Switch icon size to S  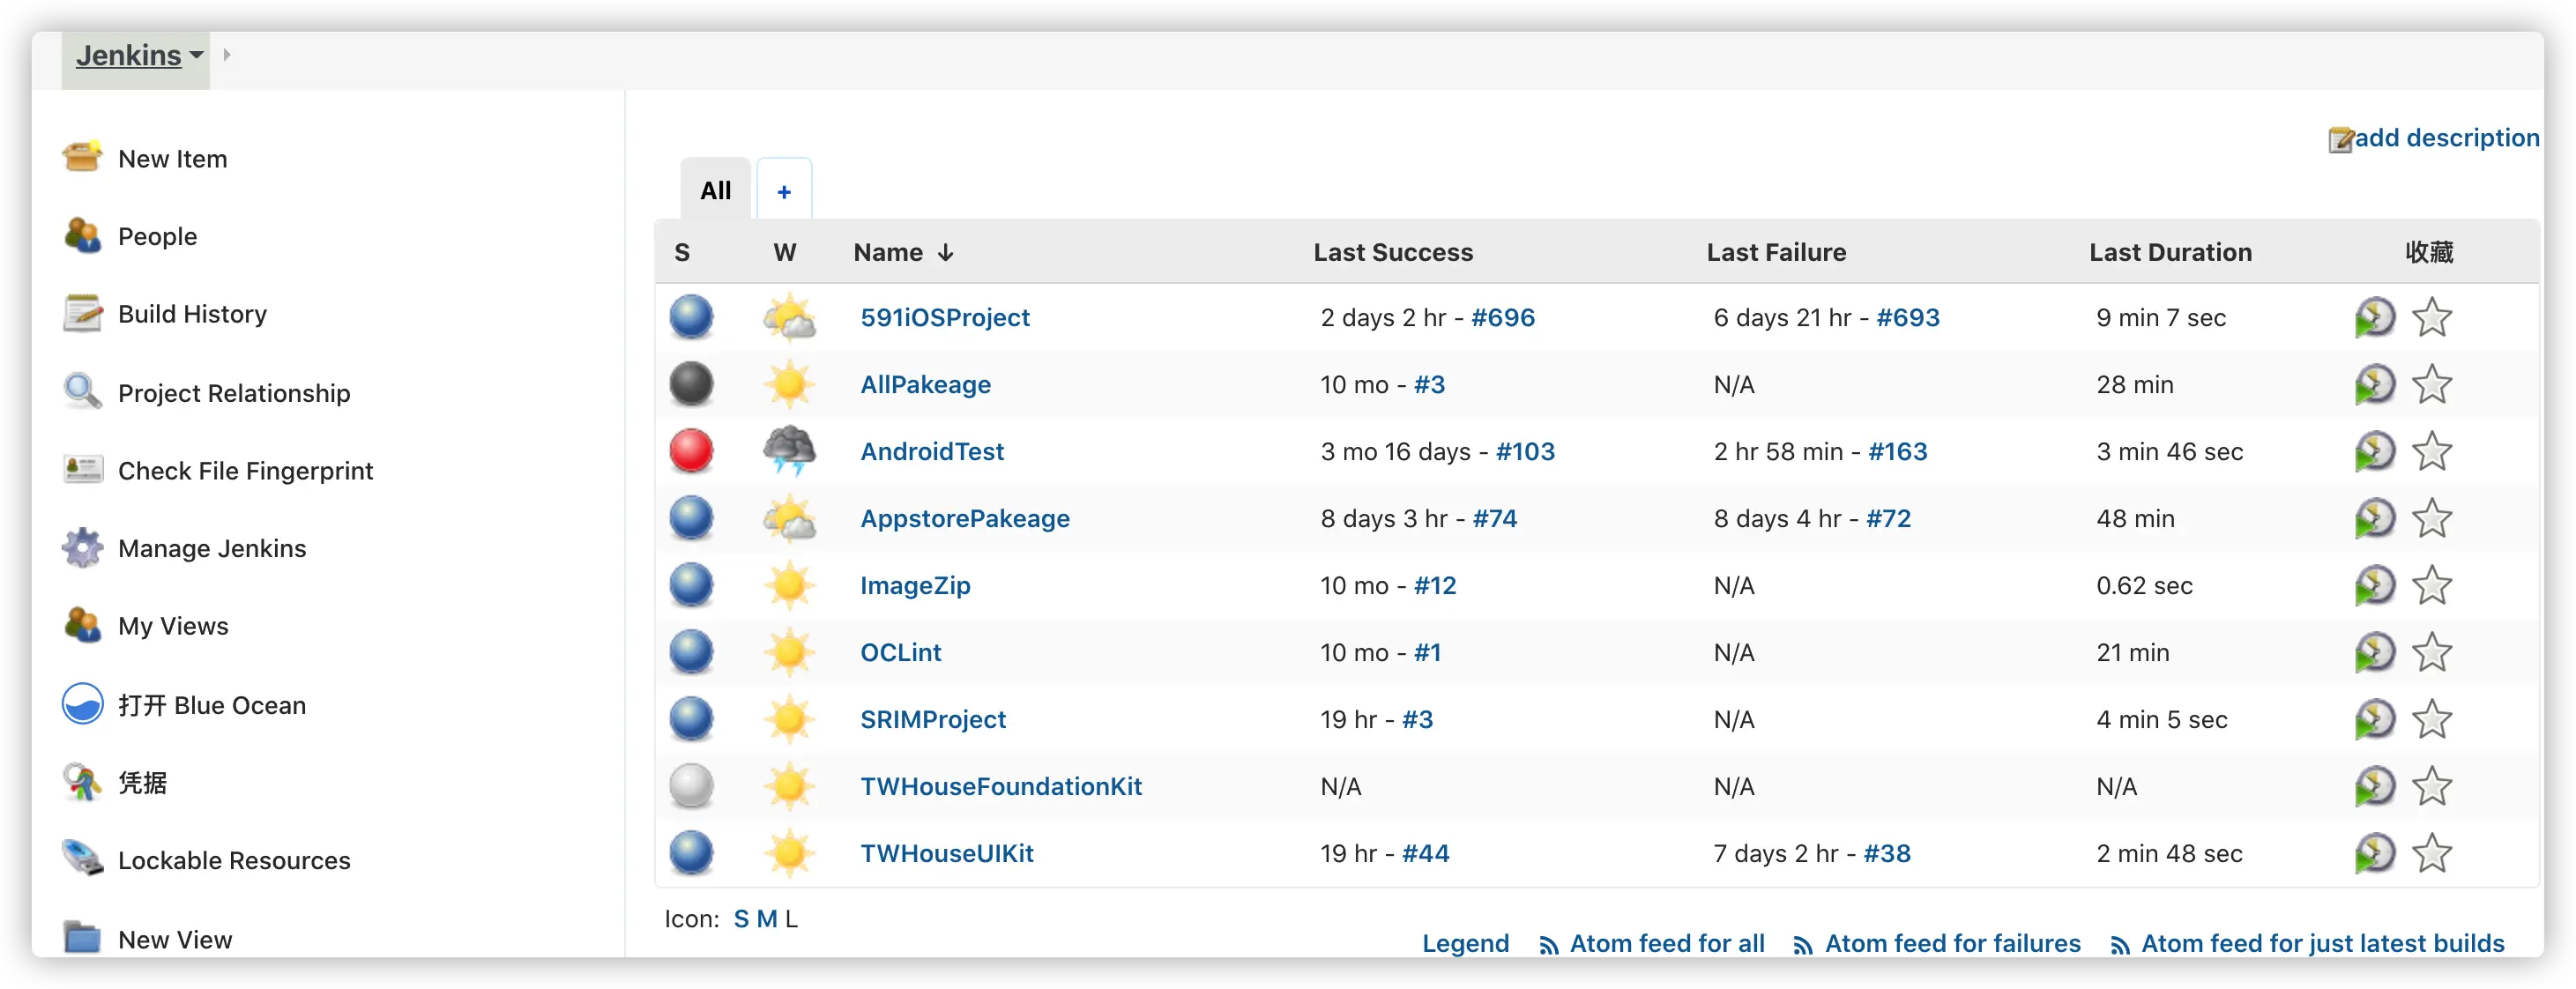coord(741,919)
